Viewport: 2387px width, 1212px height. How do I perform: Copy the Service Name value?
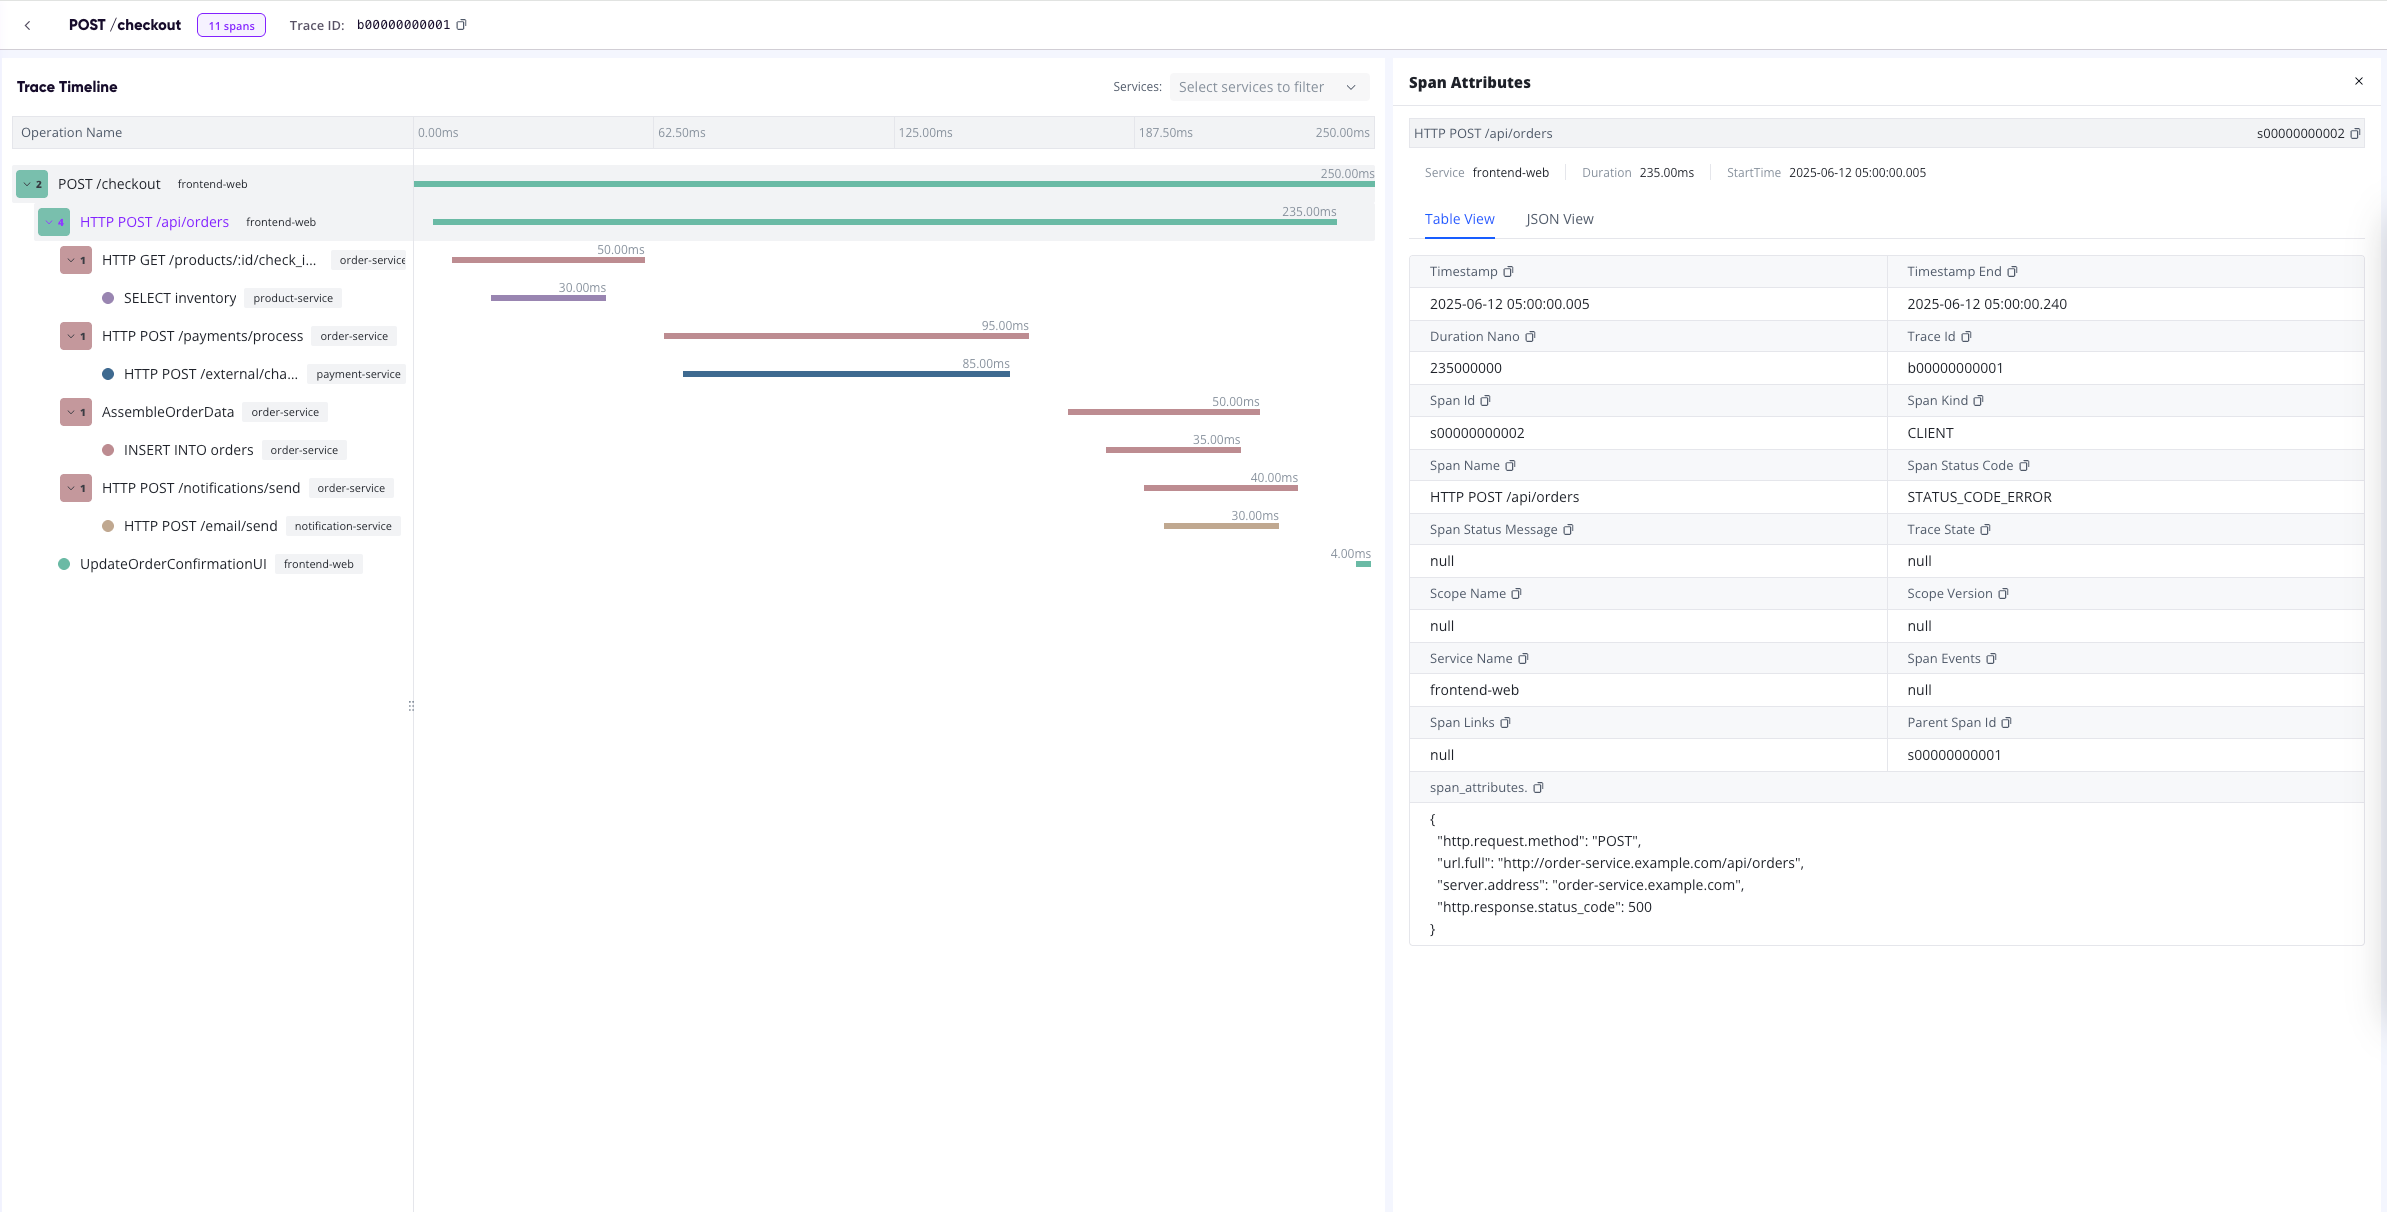[1523, 659]
